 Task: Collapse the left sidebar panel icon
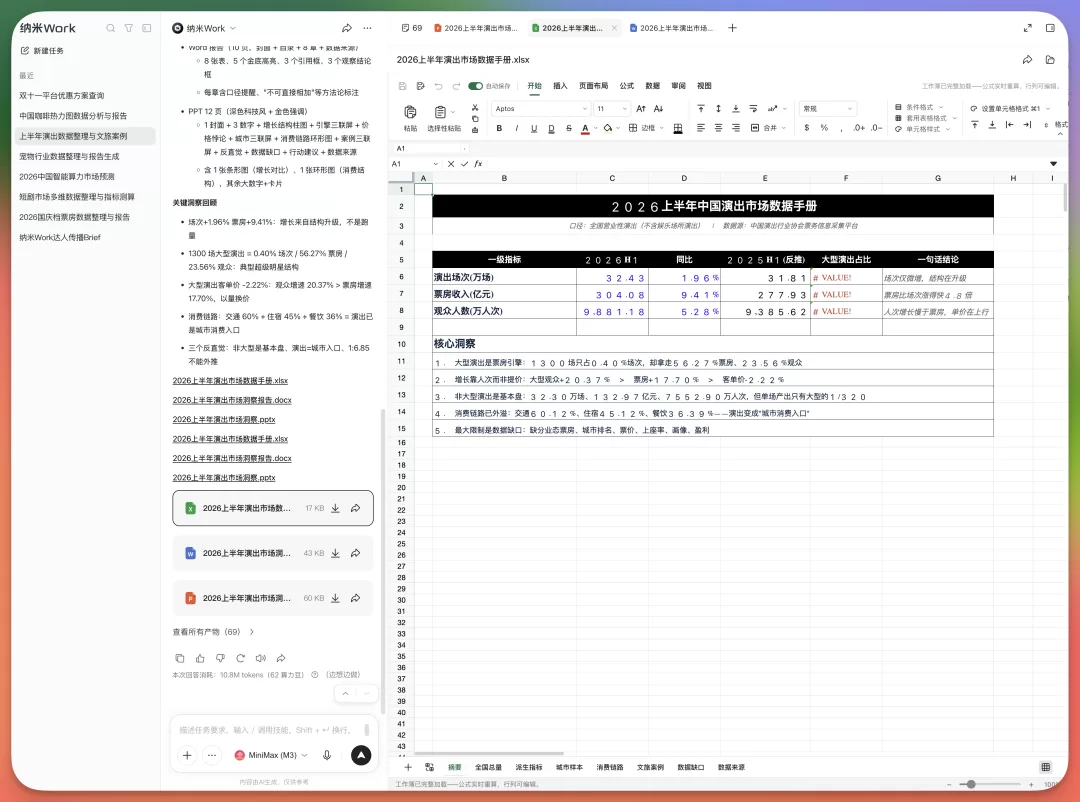tap(147, 28)
